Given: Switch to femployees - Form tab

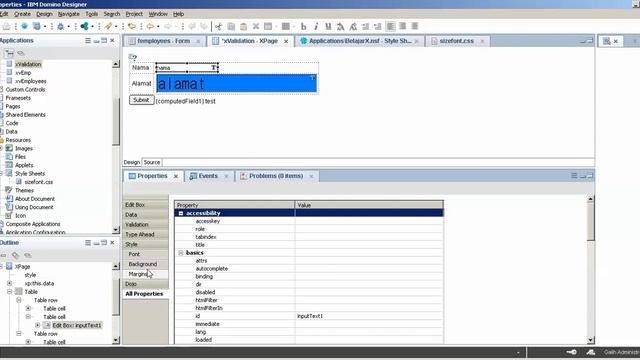Looking at the screenshot, I should 164,41.
